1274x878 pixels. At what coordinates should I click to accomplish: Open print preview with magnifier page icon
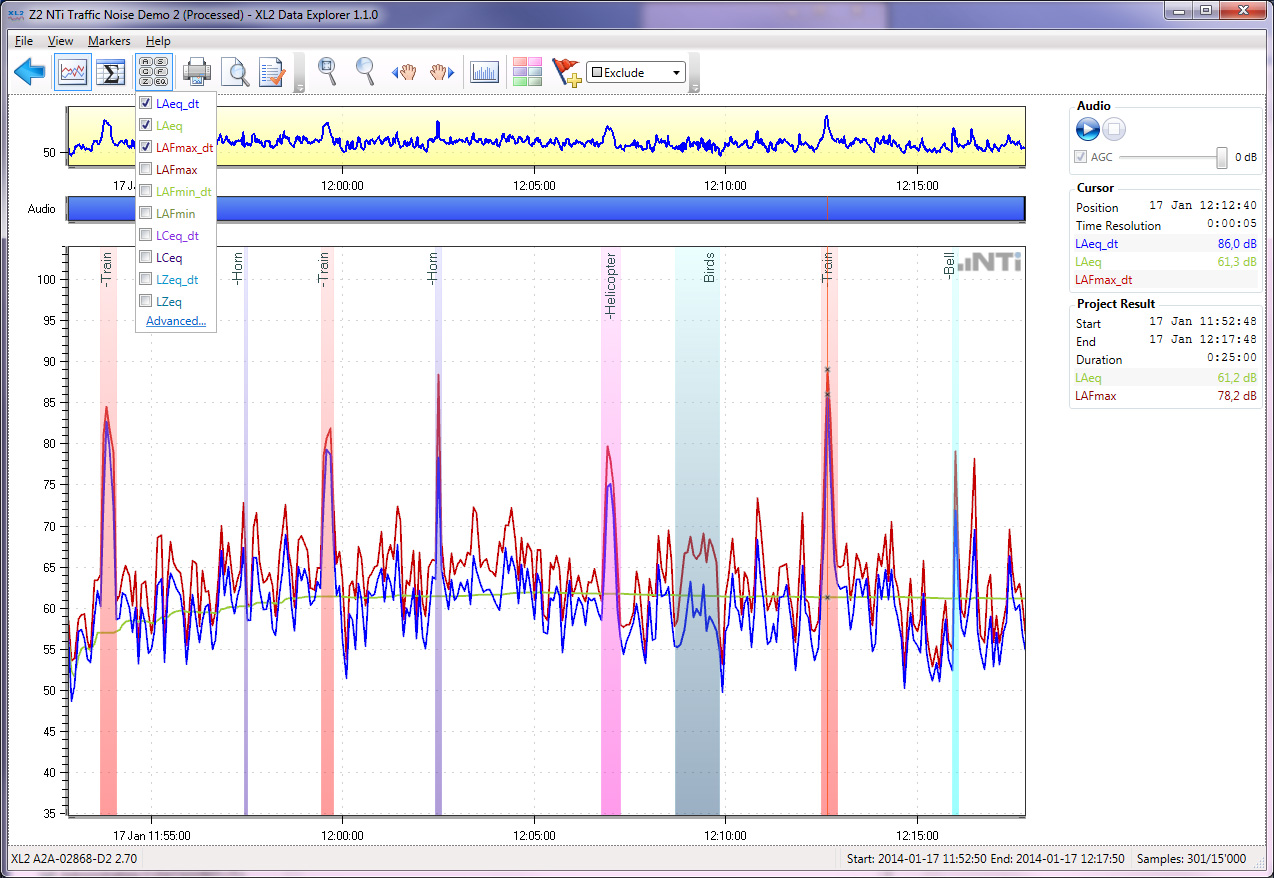point(235,72)
